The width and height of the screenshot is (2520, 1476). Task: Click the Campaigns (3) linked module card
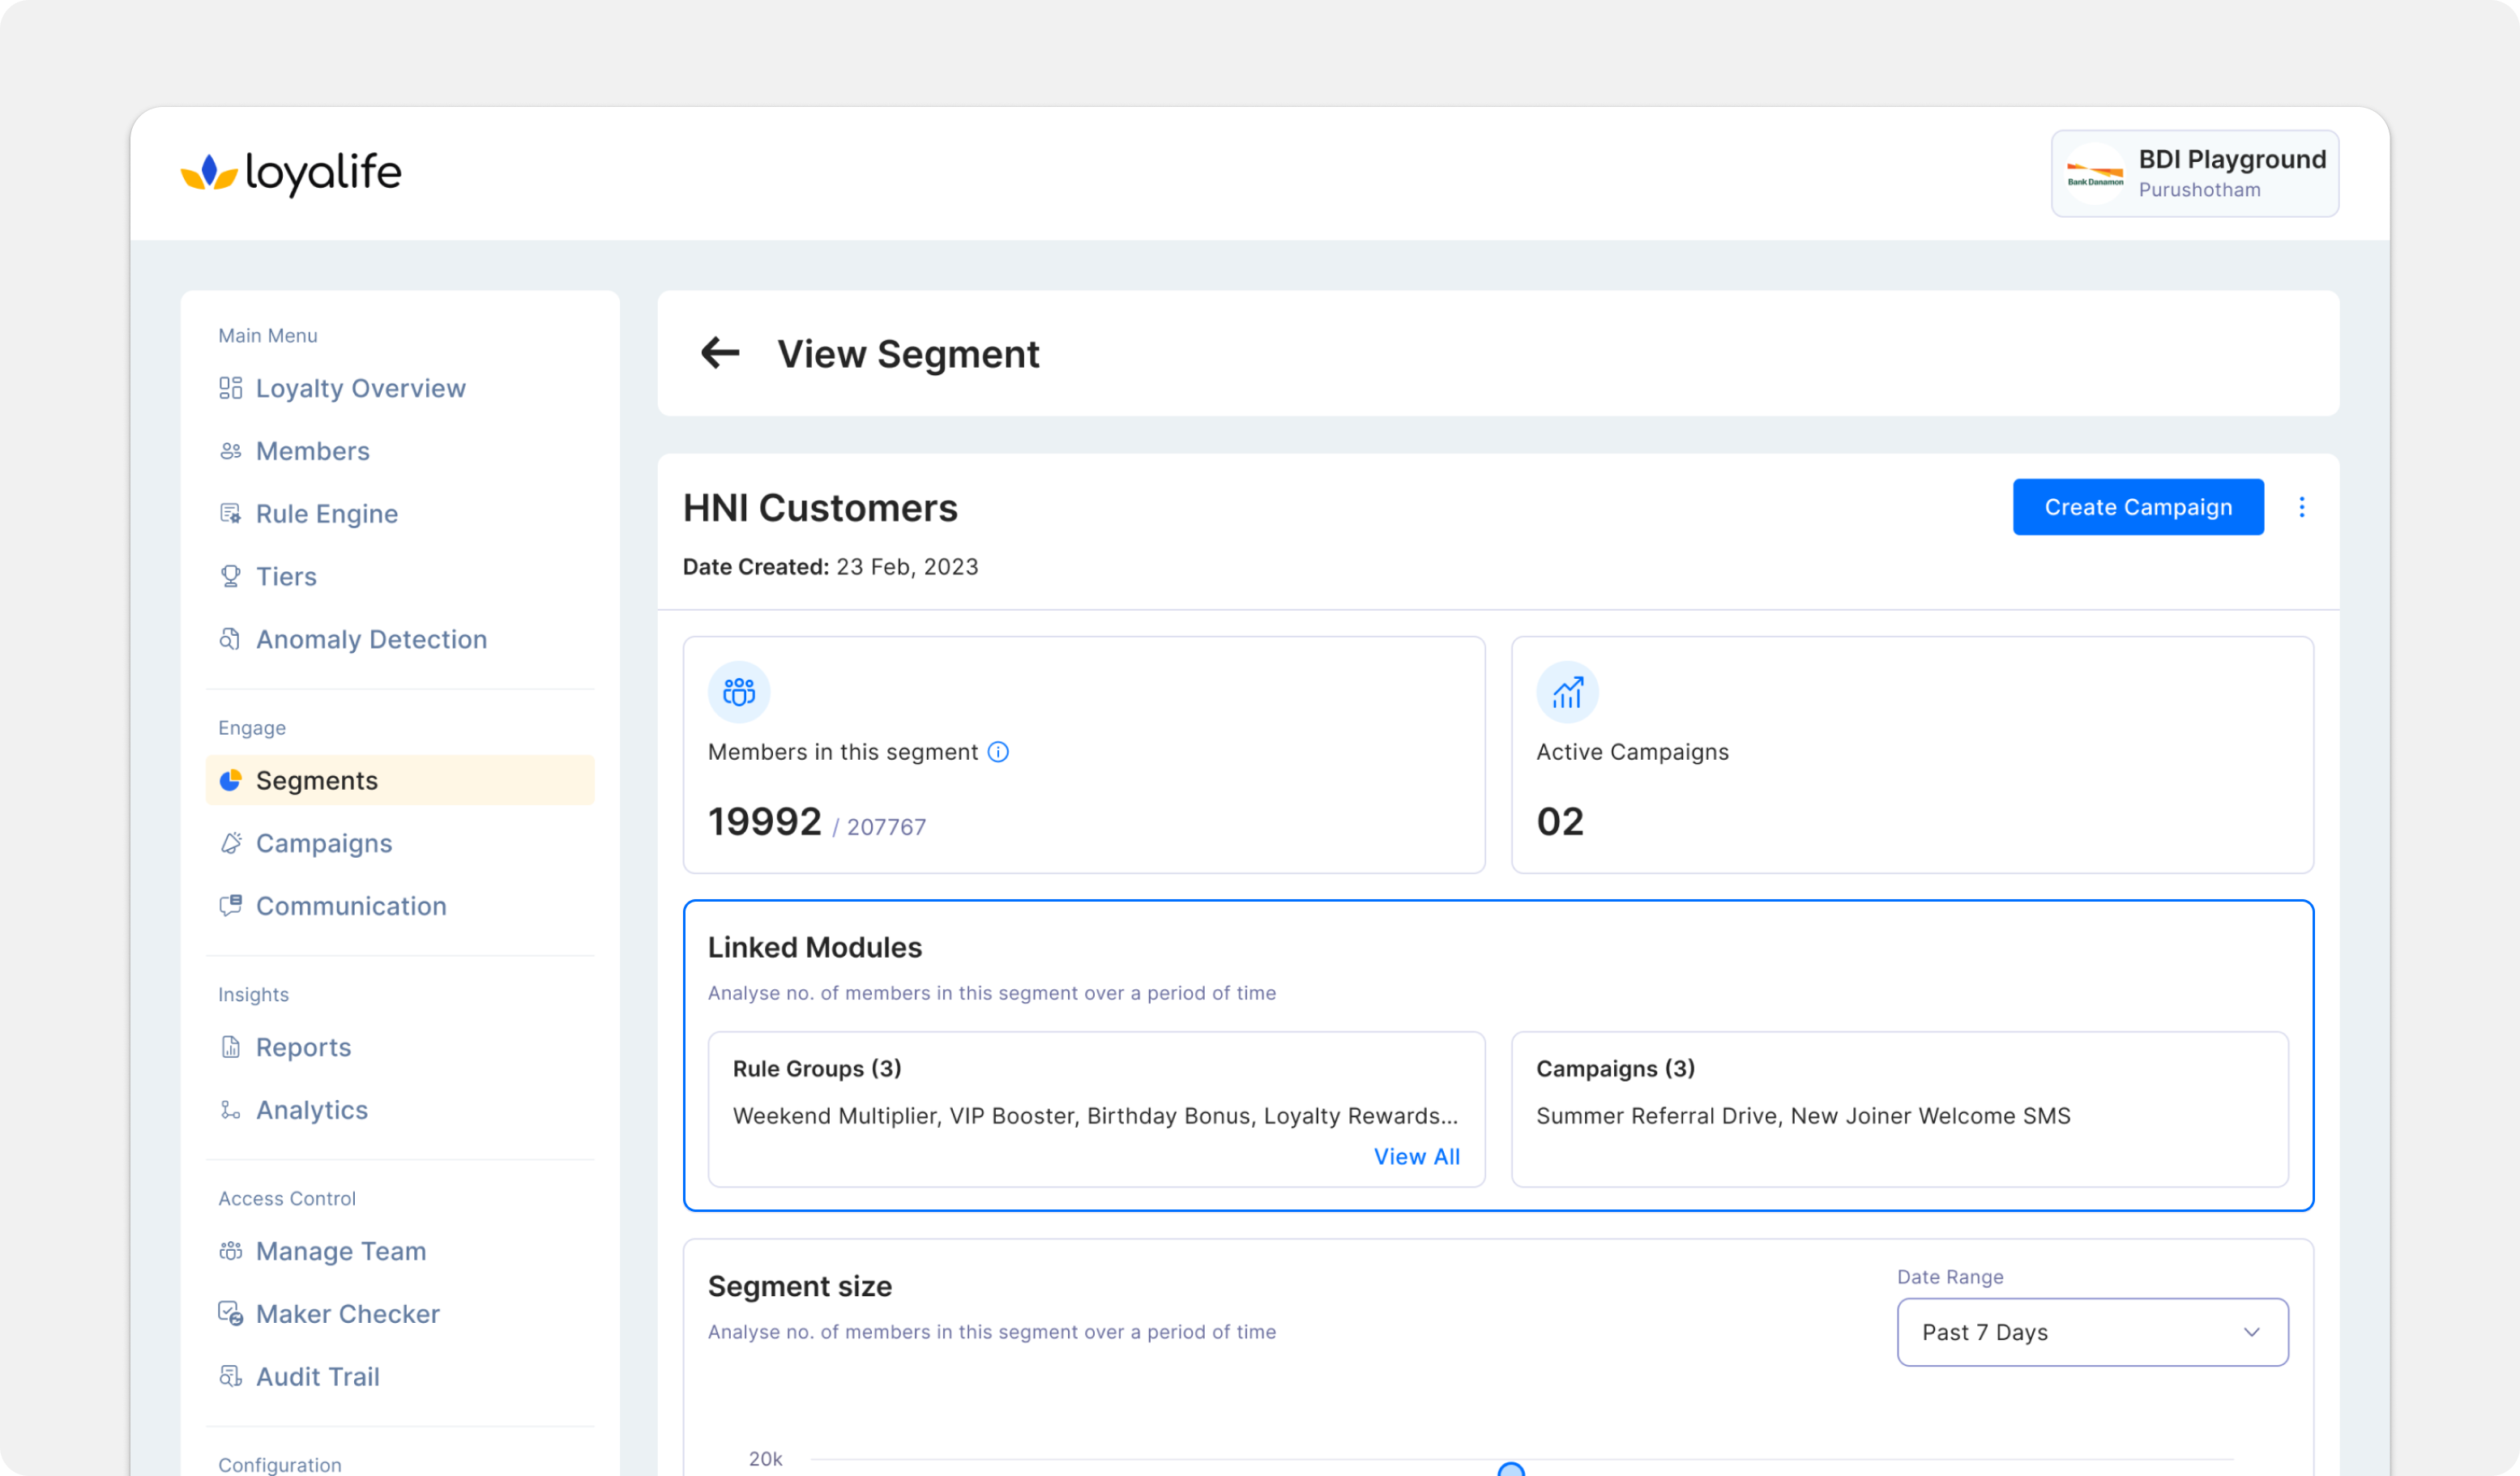(1899, 1109)
